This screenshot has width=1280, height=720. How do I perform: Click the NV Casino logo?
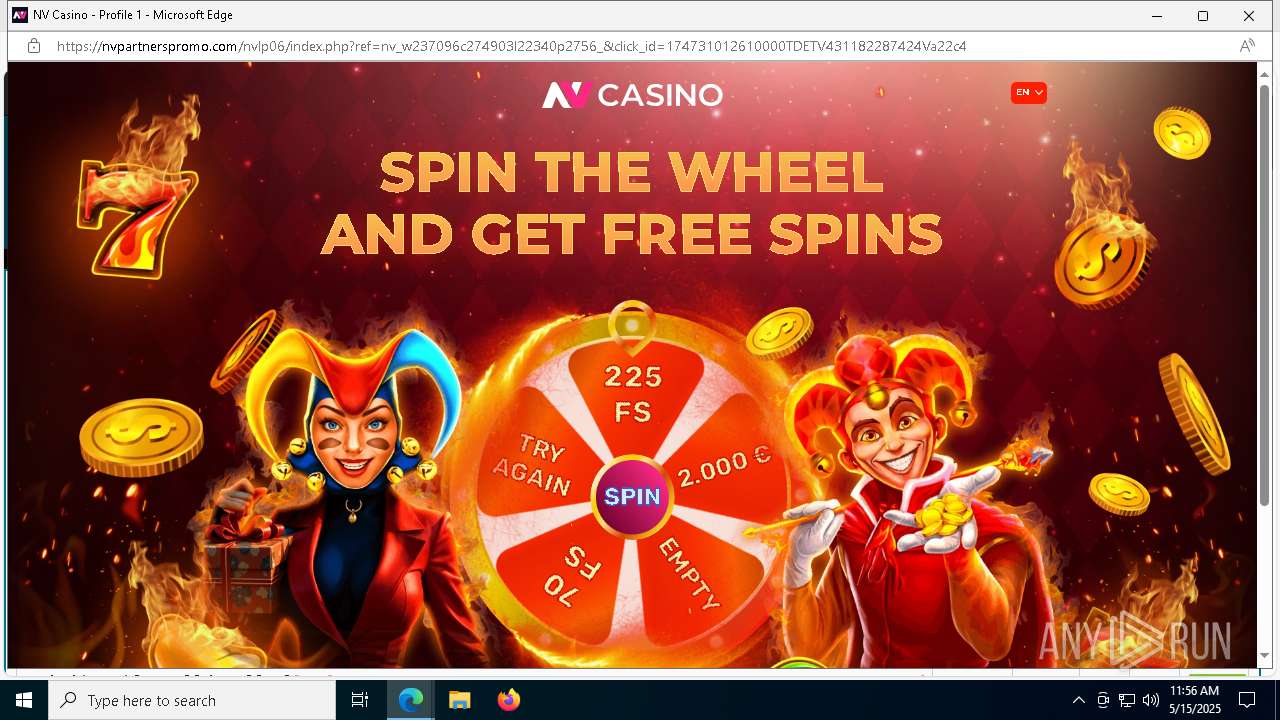pos(632,95)
